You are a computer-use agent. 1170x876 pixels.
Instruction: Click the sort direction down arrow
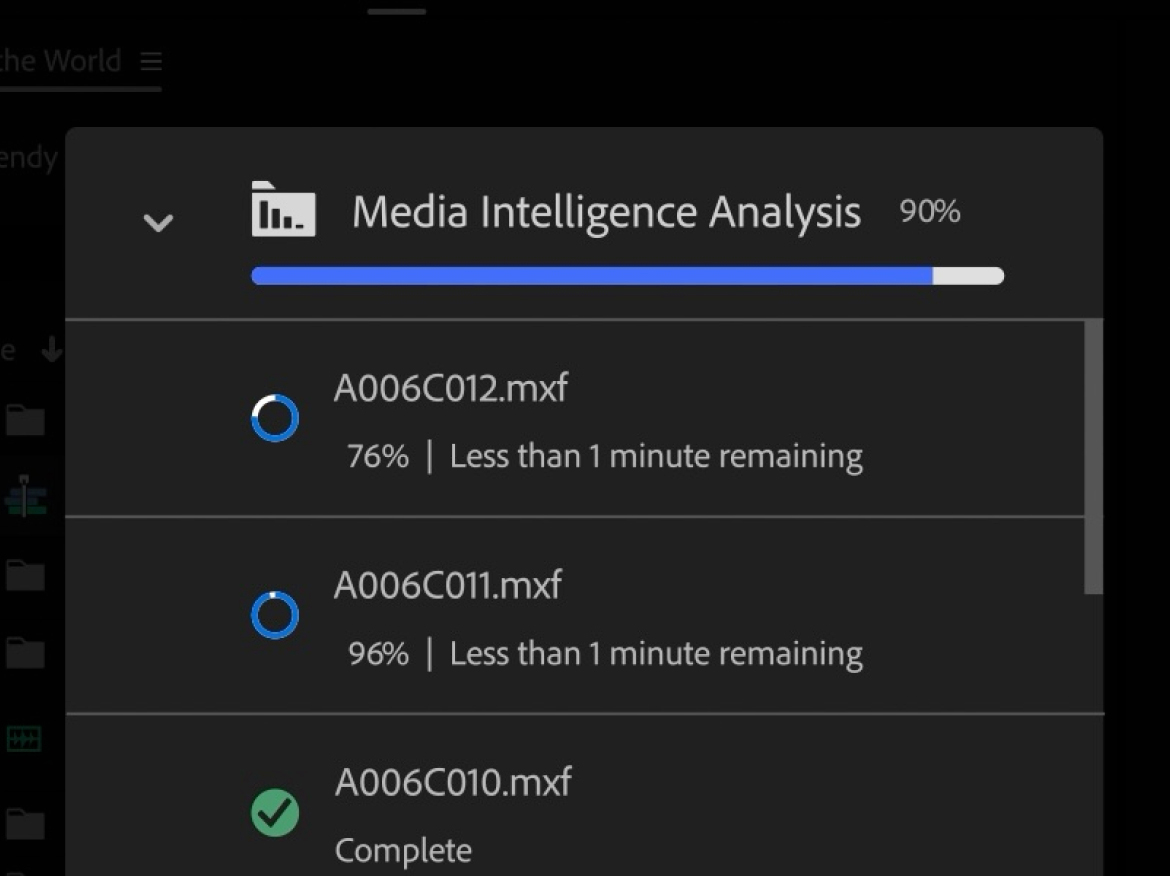click(52, 351)
